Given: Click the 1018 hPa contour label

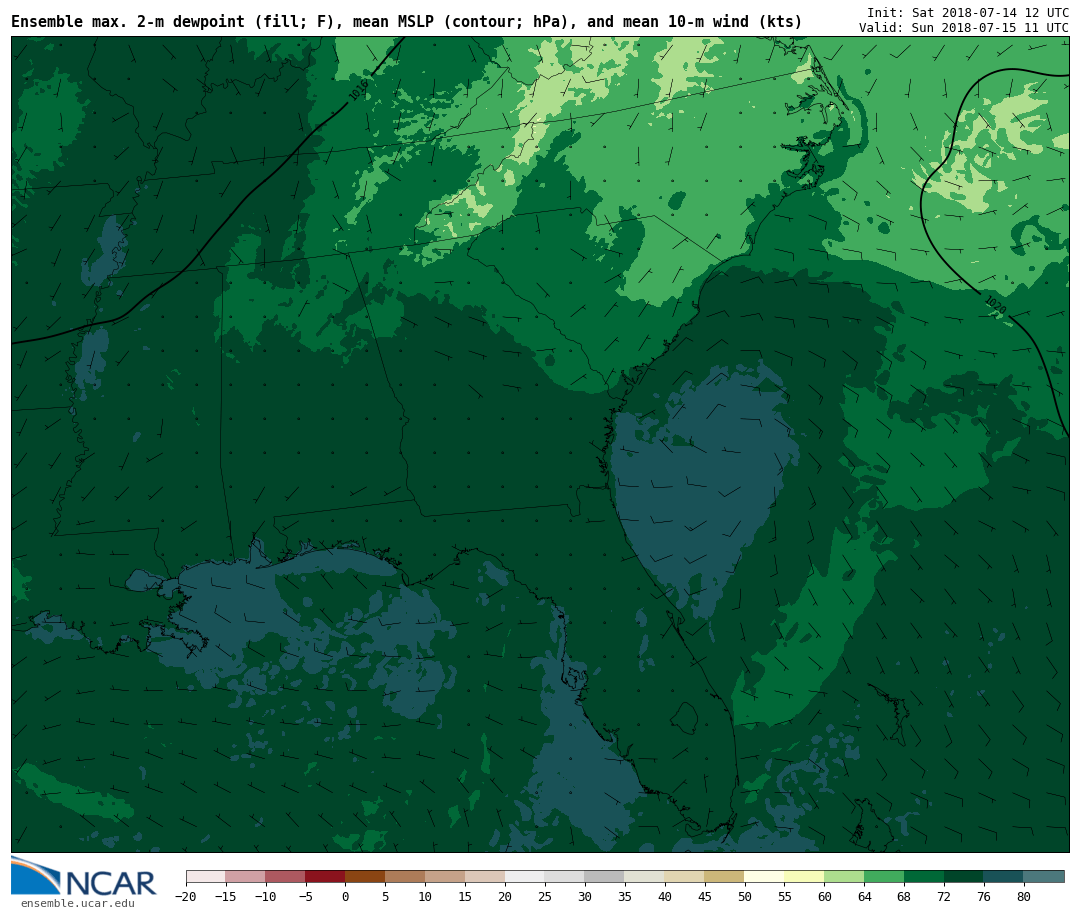Looking at the screenshot, I should (359, 90).
